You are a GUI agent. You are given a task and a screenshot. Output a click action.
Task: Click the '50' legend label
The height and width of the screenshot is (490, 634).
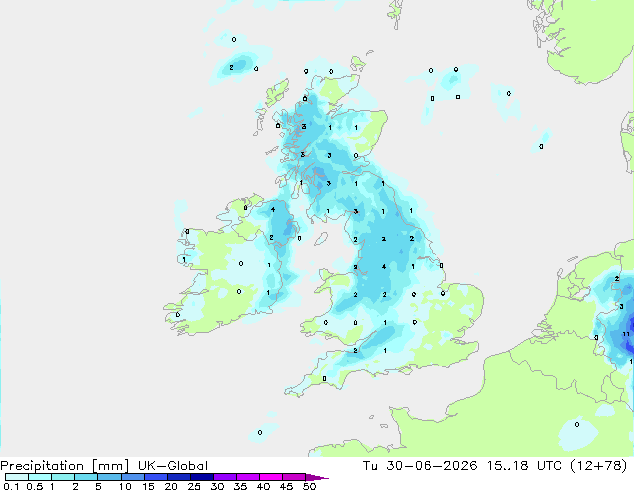309,486
